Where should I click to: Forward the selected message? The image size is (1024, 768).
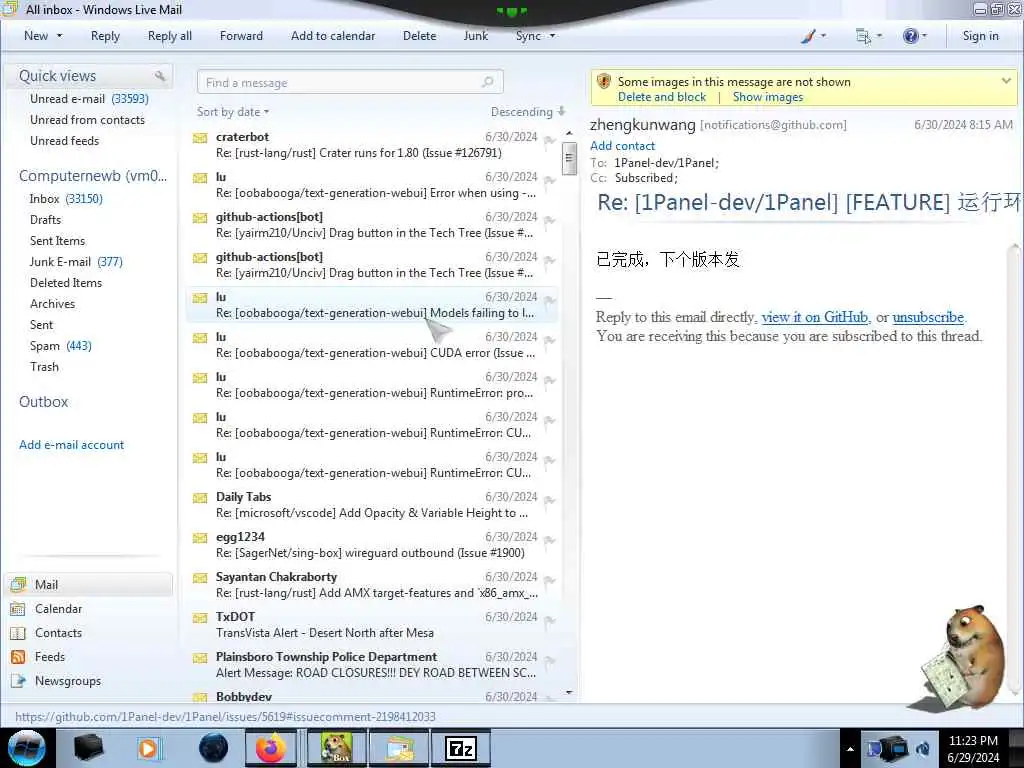pyautogui.click(x=241, y=36)
